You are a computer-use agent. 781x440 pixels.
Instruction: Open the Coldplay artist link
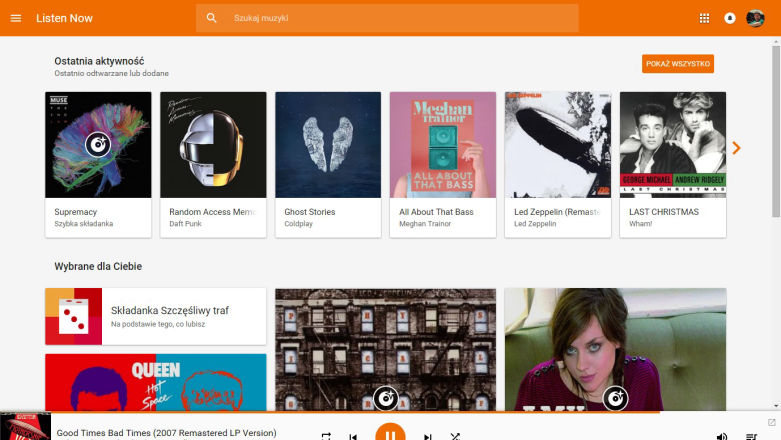coord(298,224)
